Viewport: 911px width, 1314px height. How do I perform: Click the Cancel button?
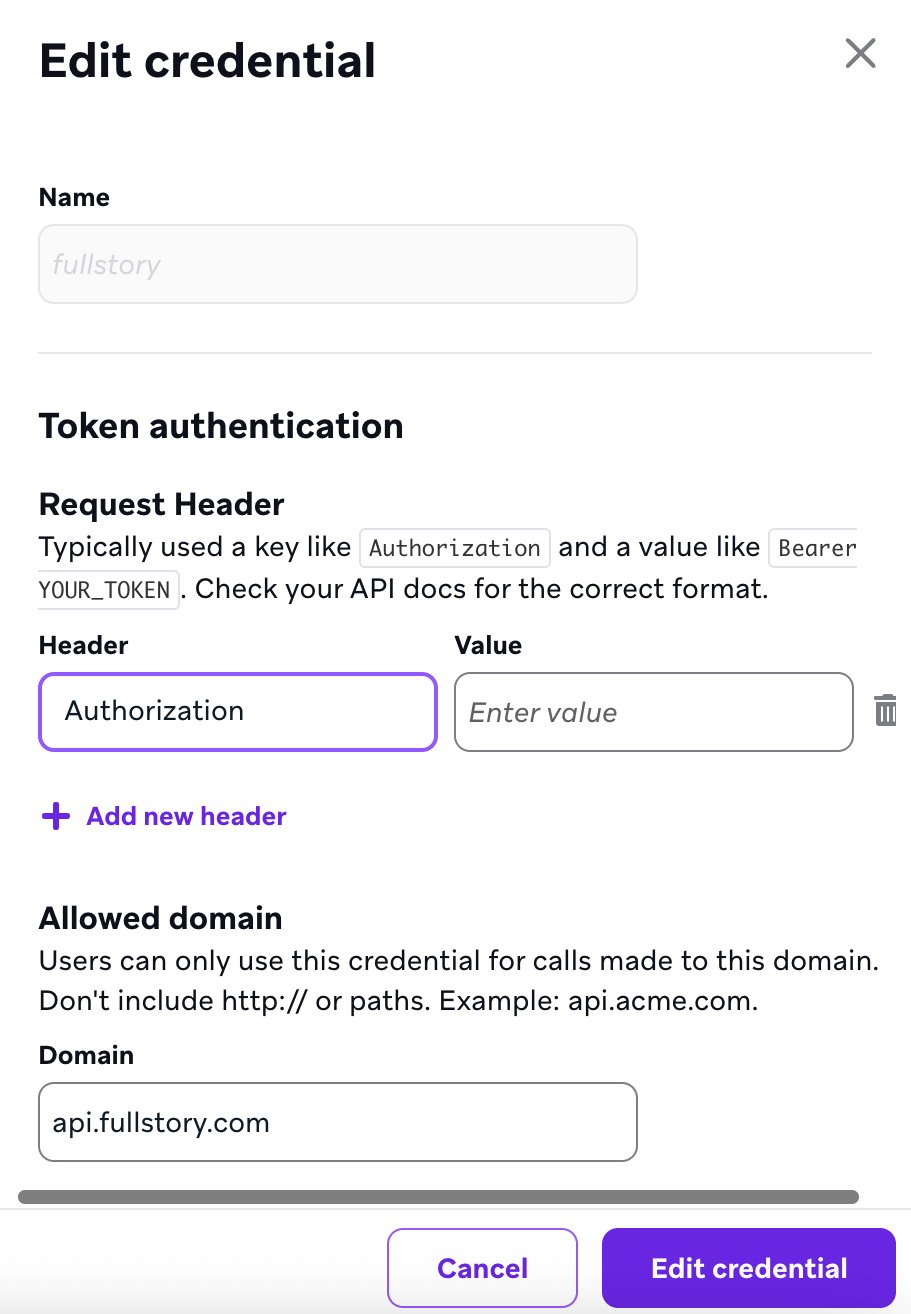(482, 1267)
